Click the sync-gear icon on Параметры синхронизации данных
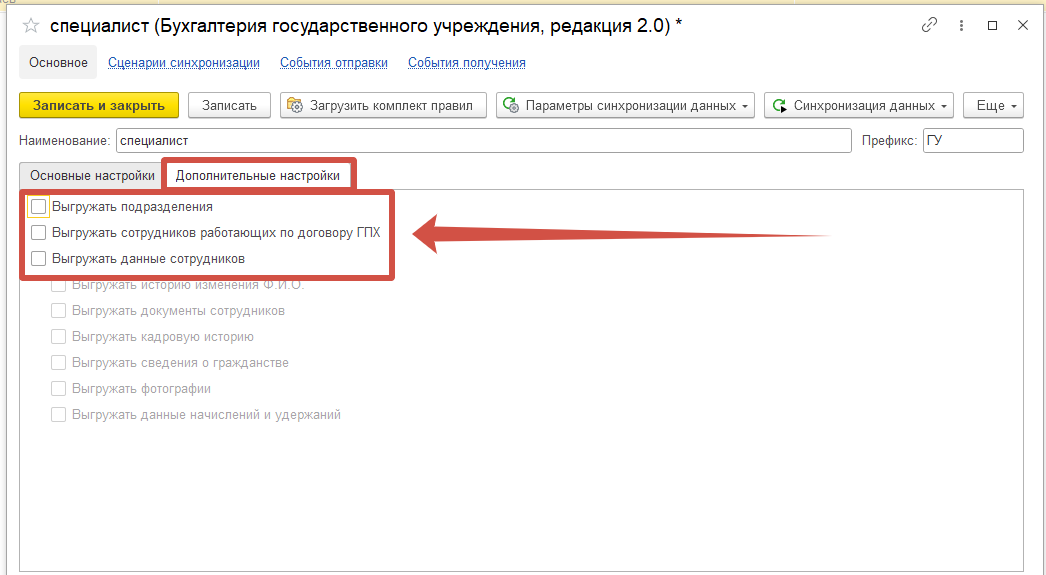The height and width of the screenshot is (575, 1046). (511, 105)
